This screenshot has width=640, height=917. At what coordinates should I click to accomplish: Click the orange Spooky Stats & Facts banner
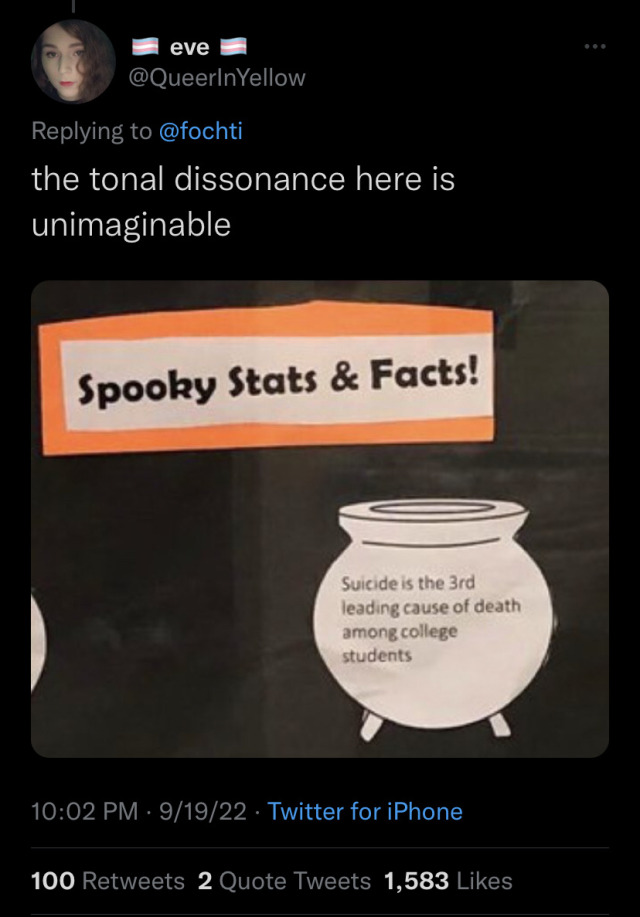coord(267,378)
